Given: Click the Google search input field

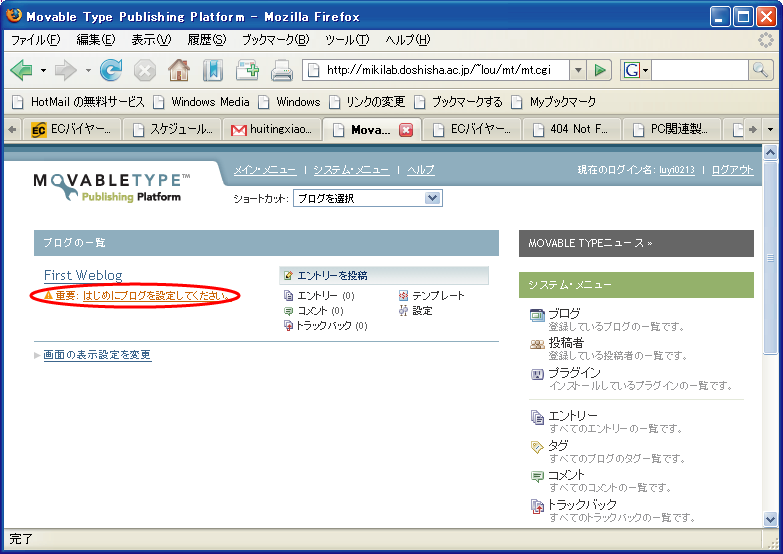Looking at the screenshot, I should coord(700,70).
